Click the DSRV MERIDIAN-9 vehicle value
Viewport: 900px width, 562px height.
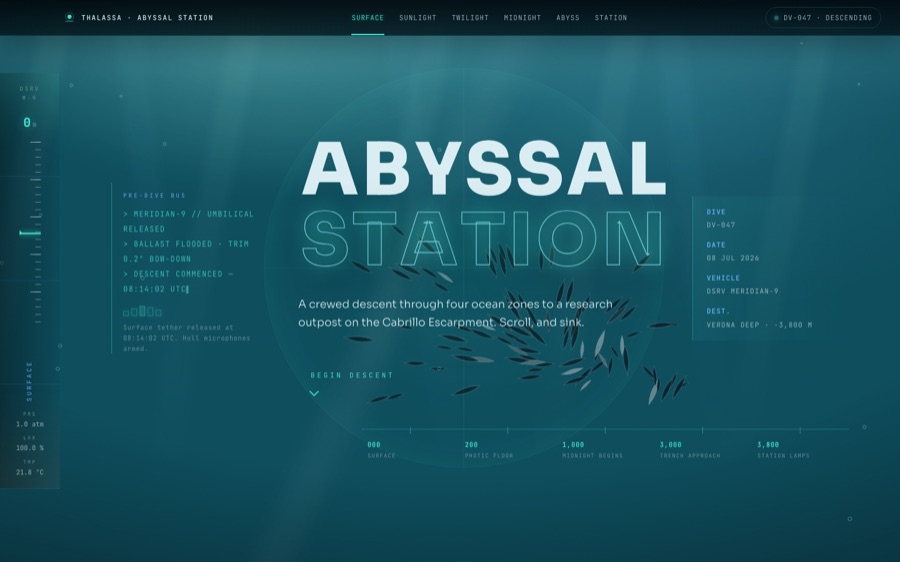(742, 291)
